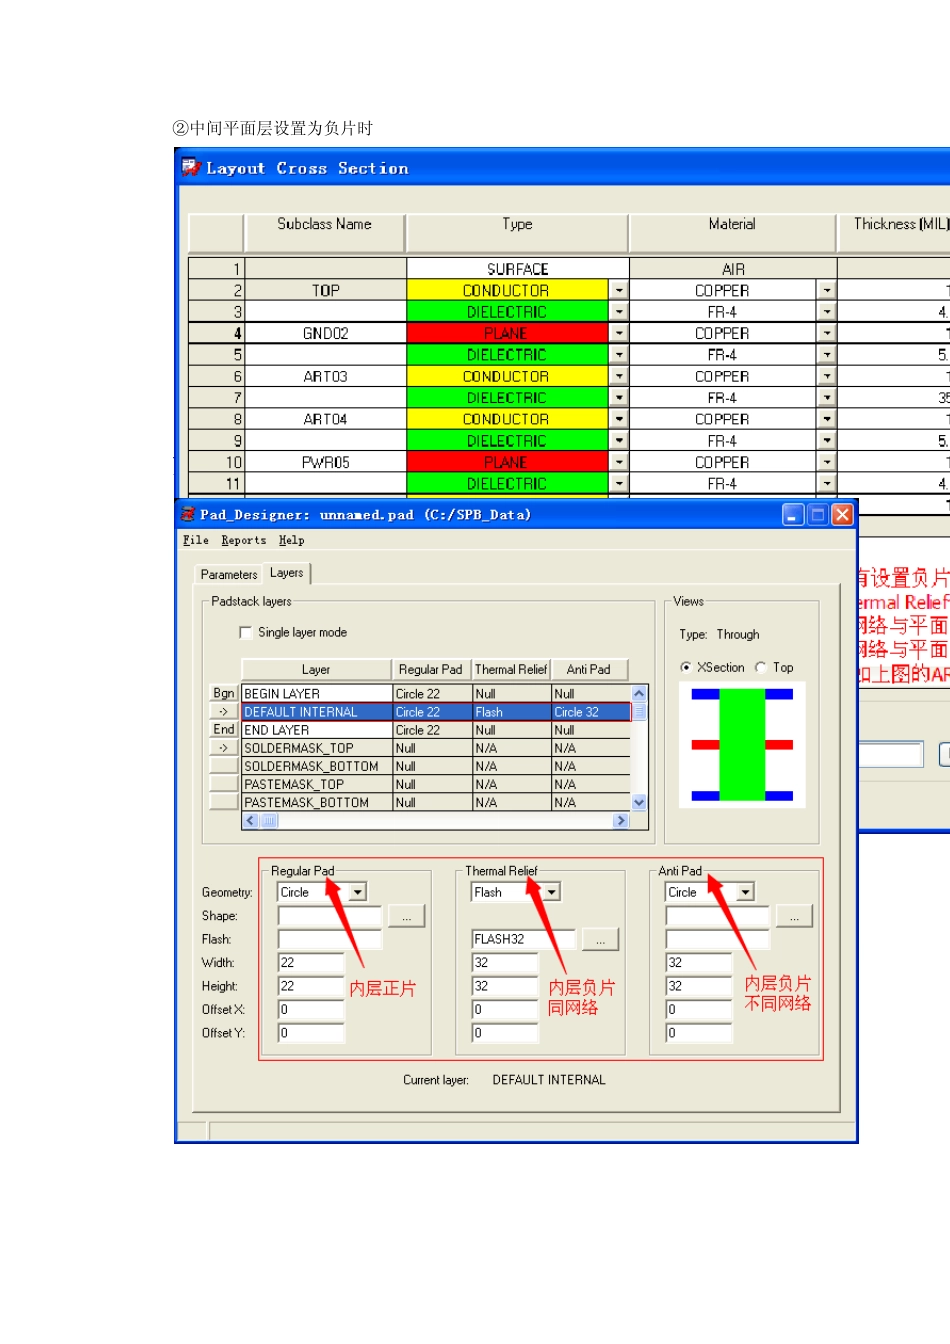Select the PASTEMASK_BOTTOM row
Screen dimensions: 950x1344
(x=436, y=802)
